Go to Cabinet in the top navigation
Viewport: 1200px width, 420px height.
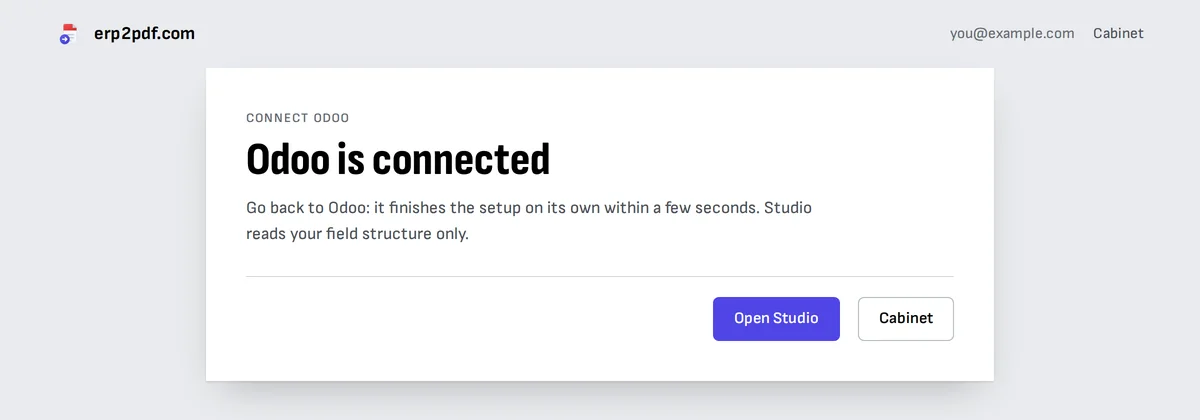click(x=1118, y=33)
